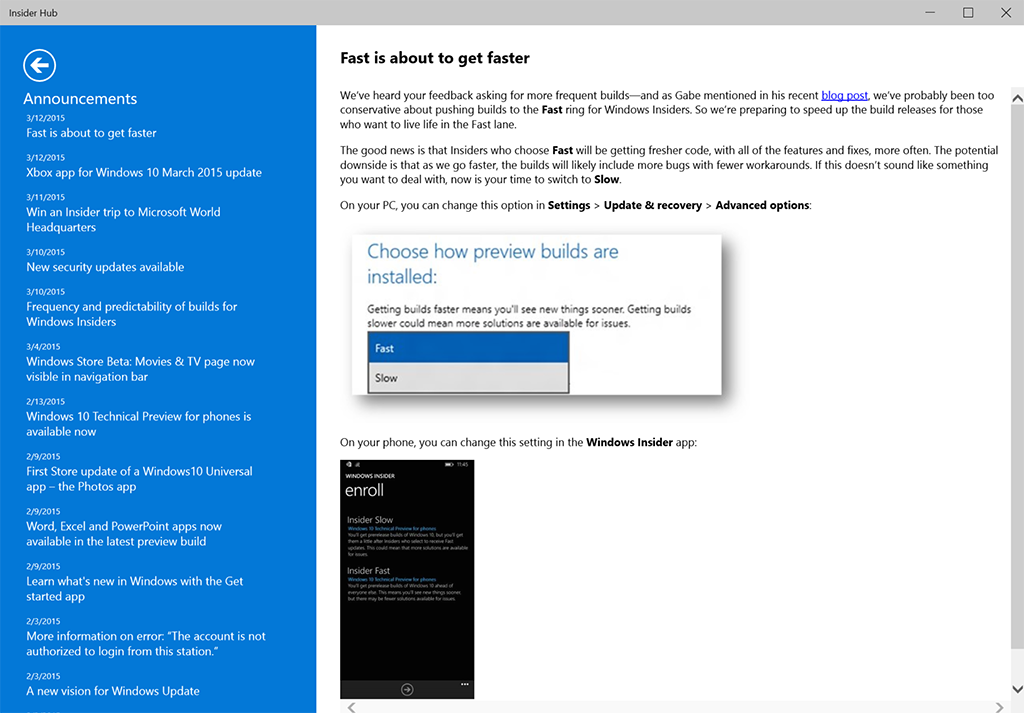The image size is (1024, 713).
Task: Open 'A new vision for Windows Update'
Action: click(113, 691)
